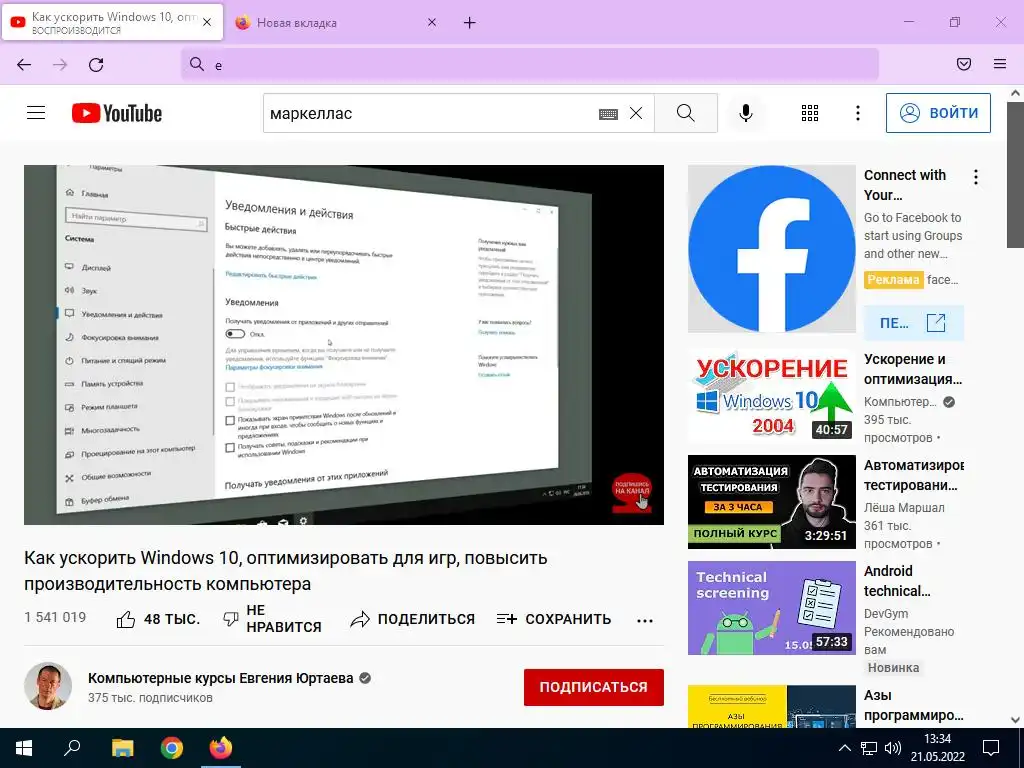Save video with СОХРАНИТЬ button

[554, 619]
